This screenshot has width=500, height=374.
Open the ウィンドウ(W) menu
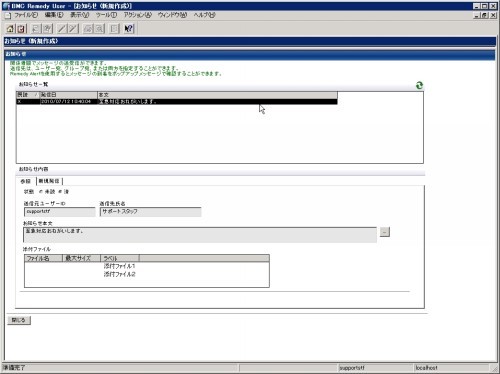pyautogui.click(x=172, y=15)
